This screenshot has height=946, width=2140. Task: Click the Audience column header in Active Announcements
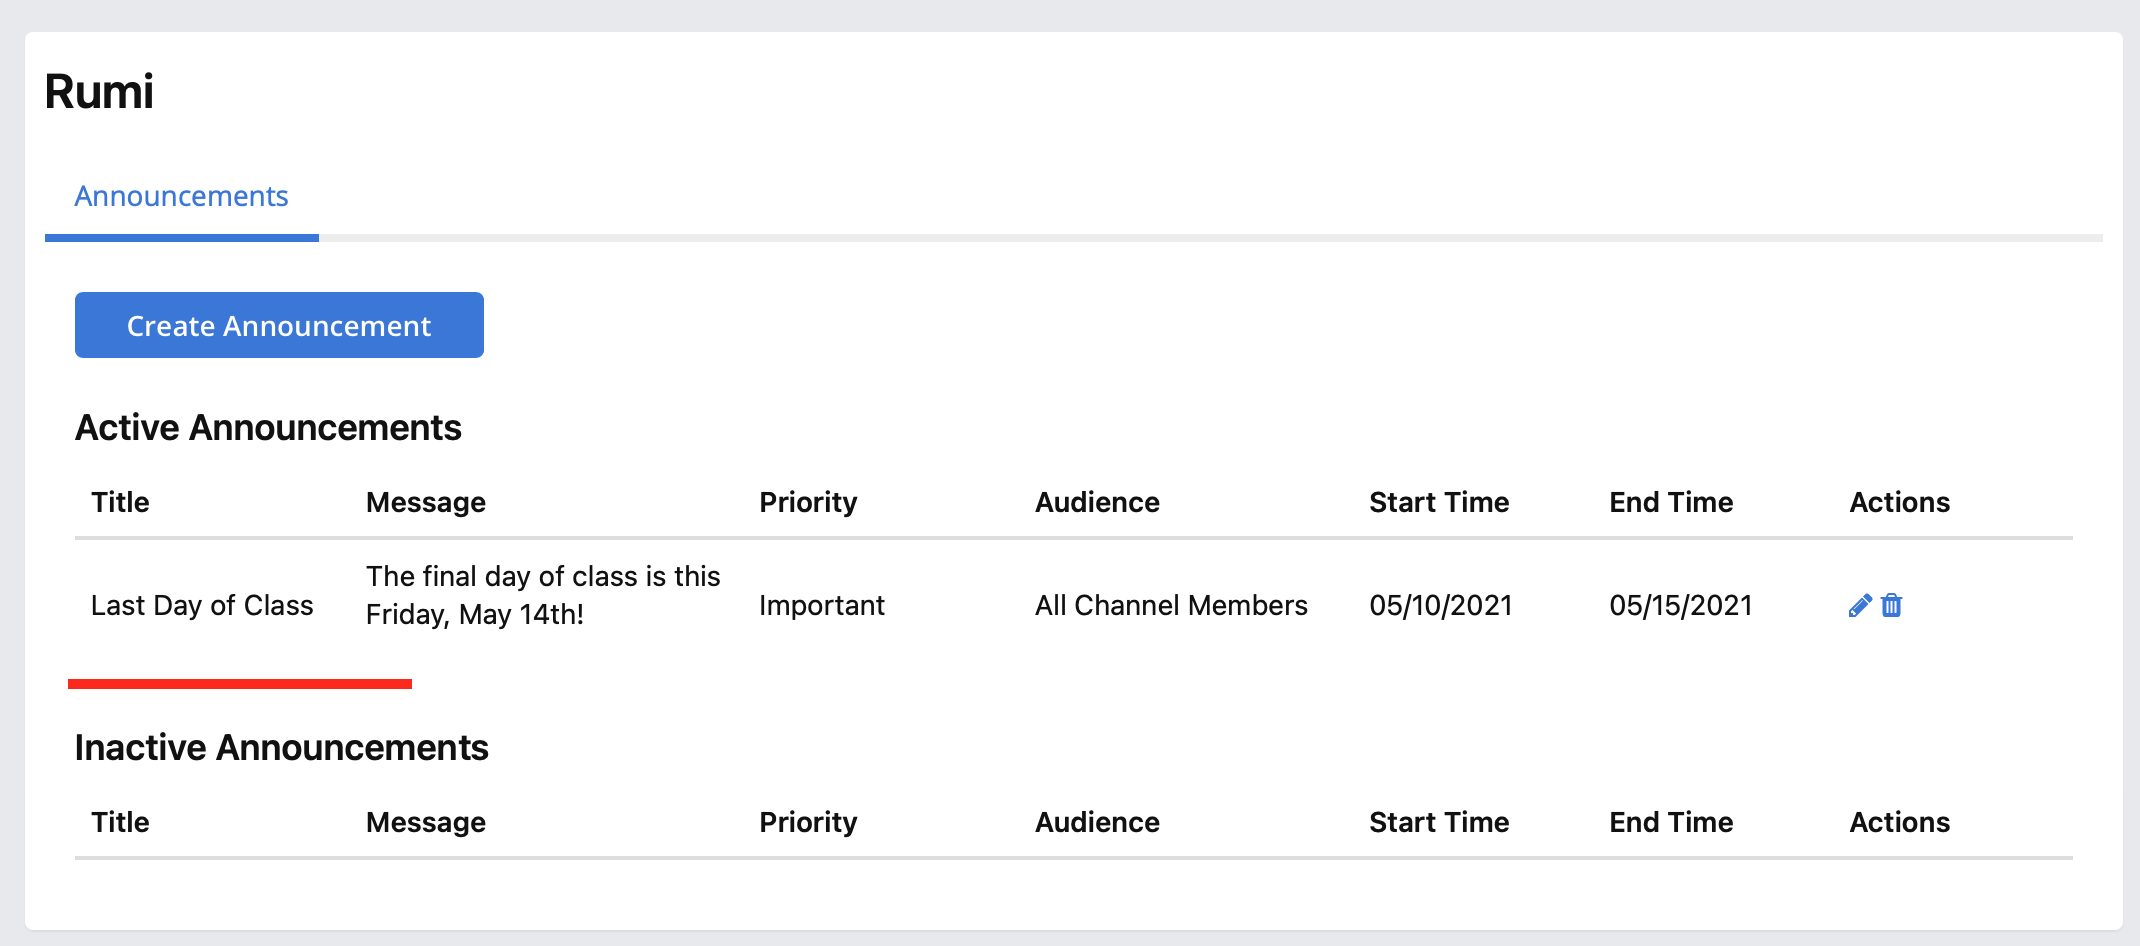pyautogui.click(x=1097, y=502)
